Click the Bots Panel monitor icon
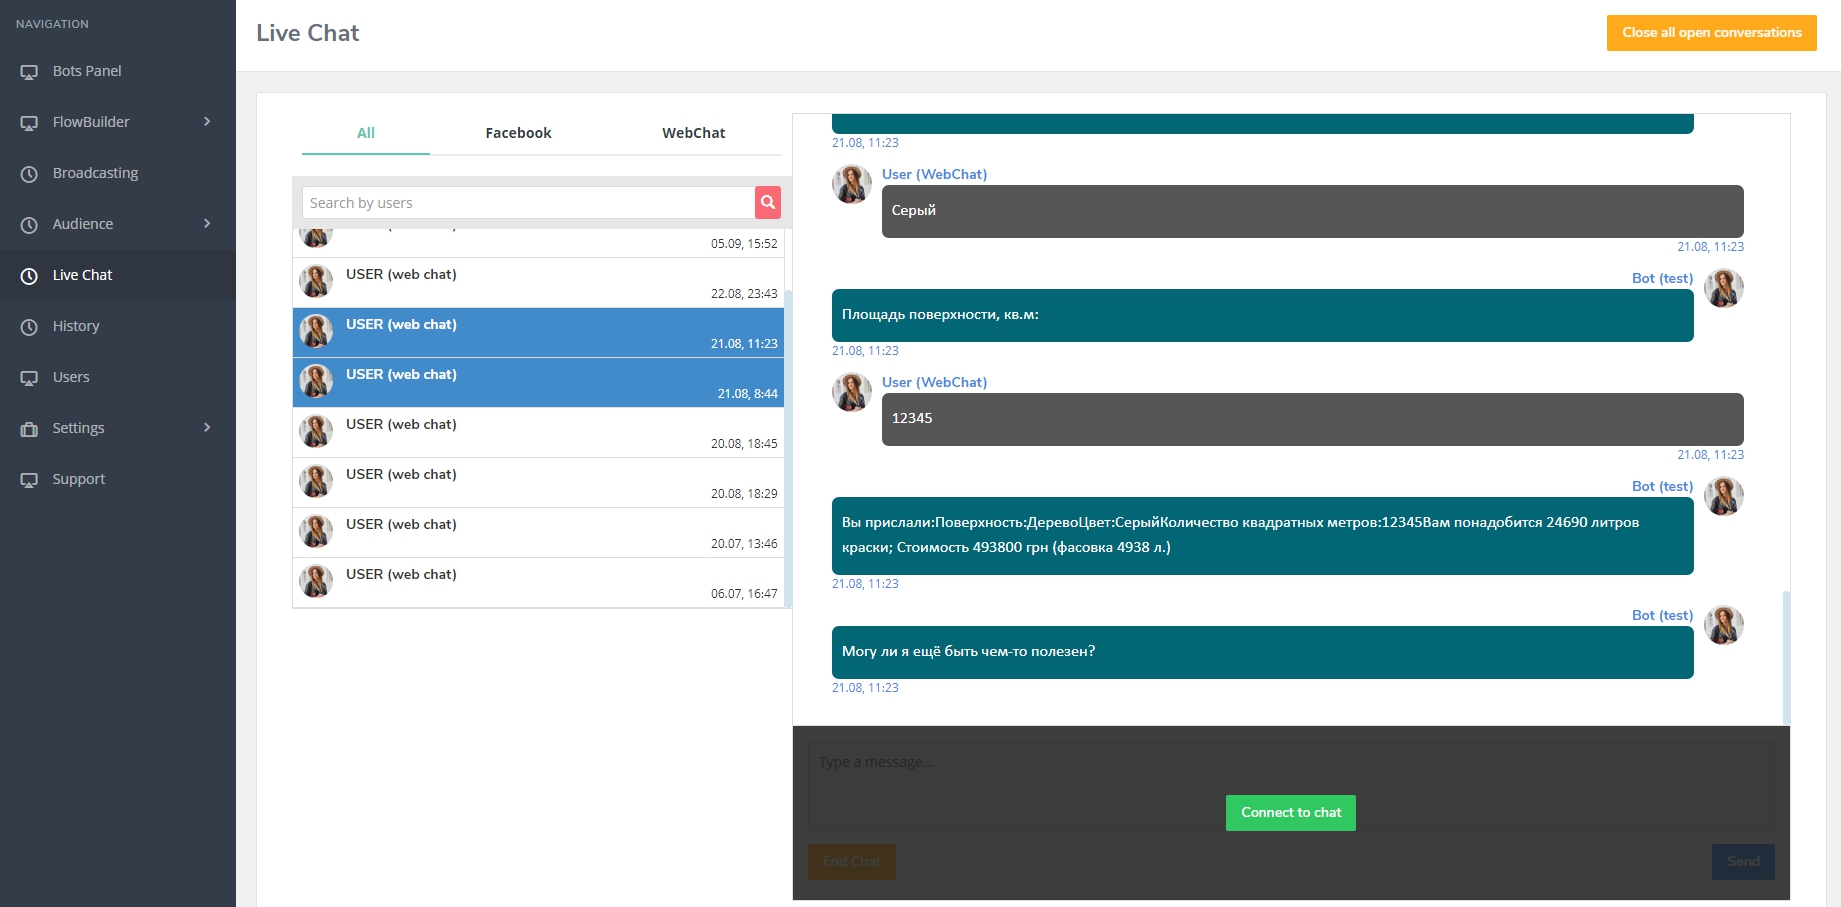This screenshot has width=1841, height=907. tap(29, 72)
